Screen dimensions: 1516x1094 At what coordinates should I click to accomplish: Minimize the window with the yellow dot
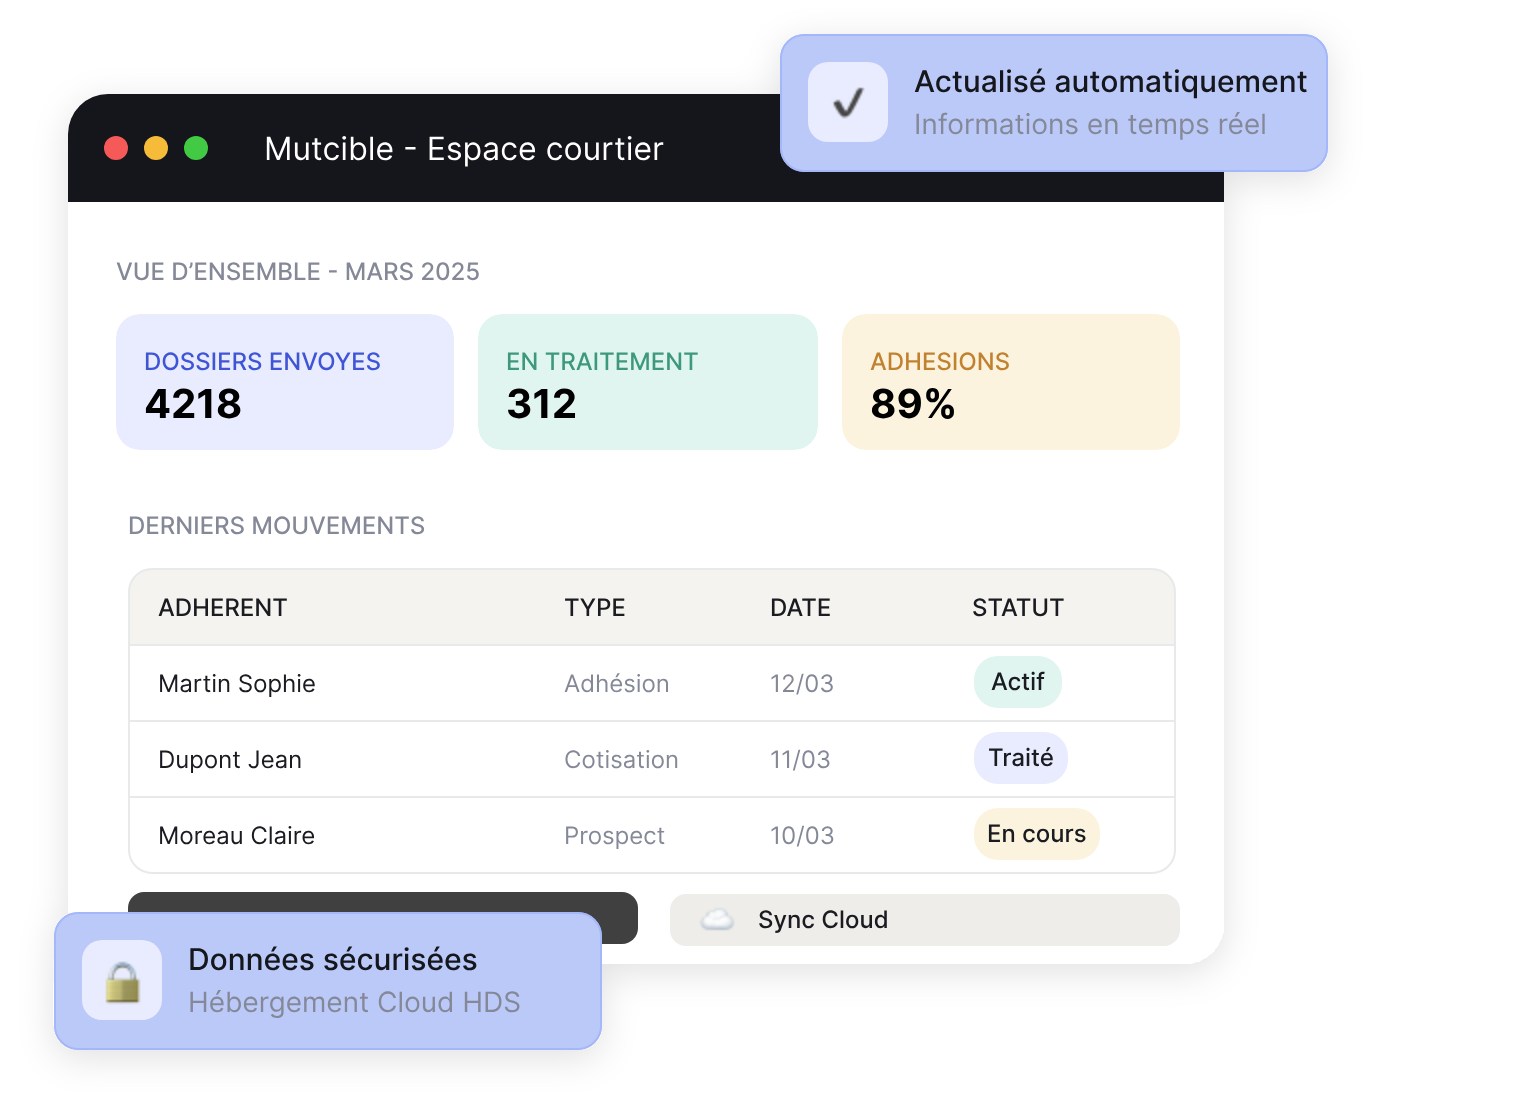pos(156,148)
